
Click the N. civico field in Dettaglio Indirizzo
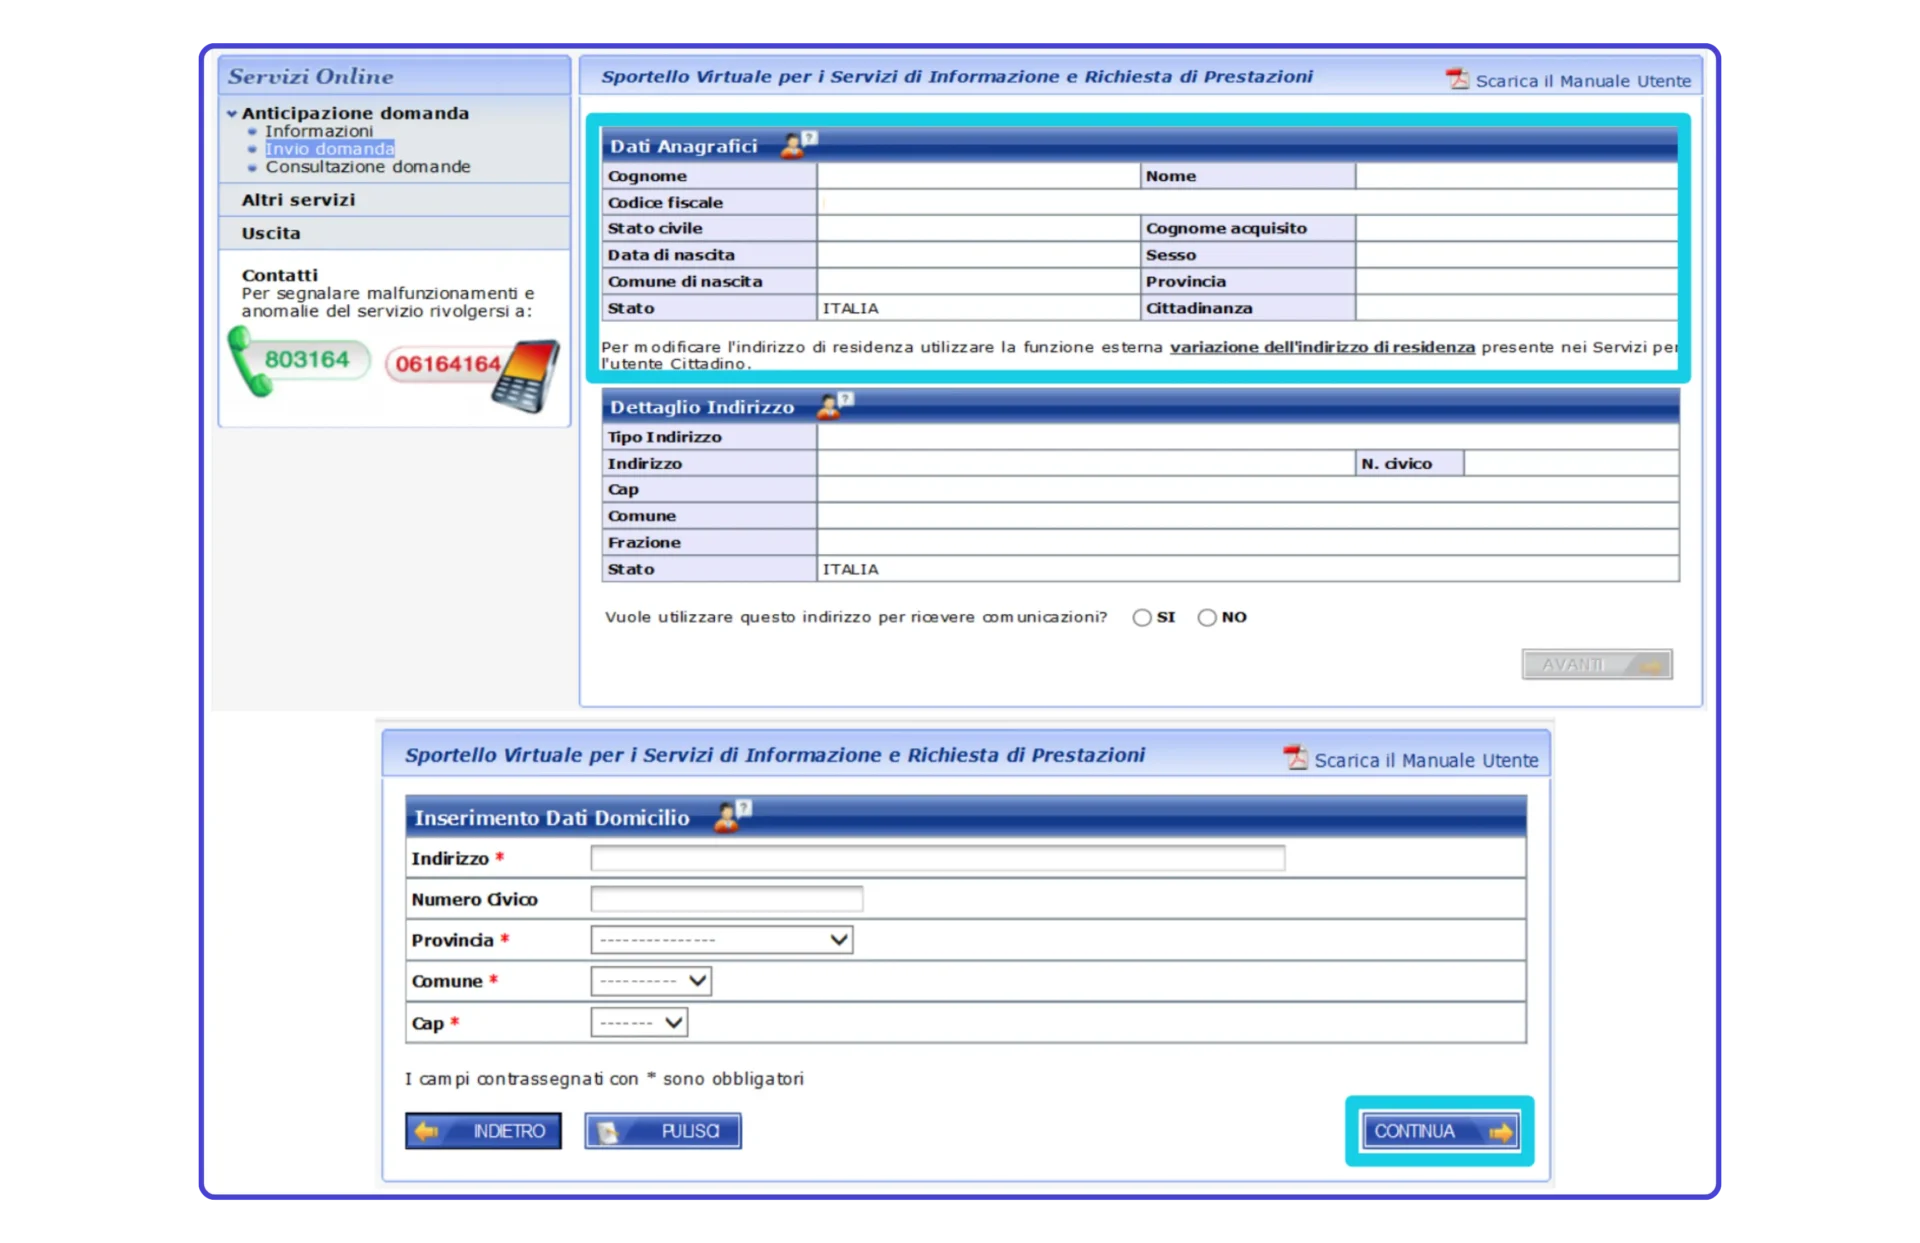1570,463
